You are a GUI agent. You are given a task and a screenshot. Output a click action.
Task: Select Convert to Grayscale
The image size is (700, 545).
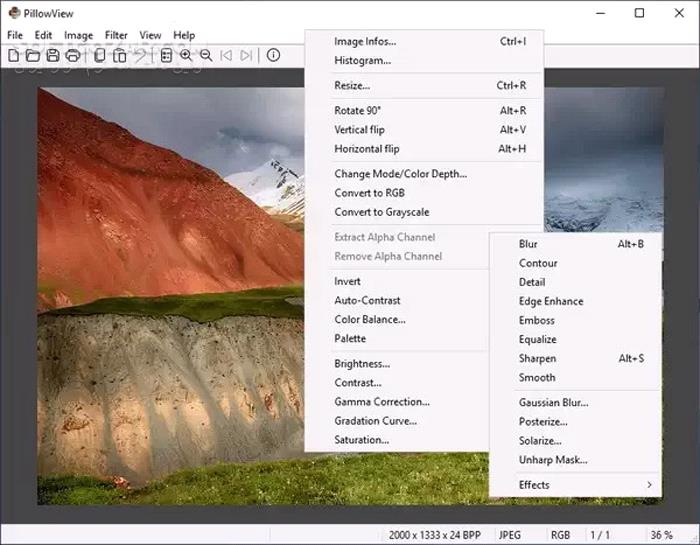[383, 212]
